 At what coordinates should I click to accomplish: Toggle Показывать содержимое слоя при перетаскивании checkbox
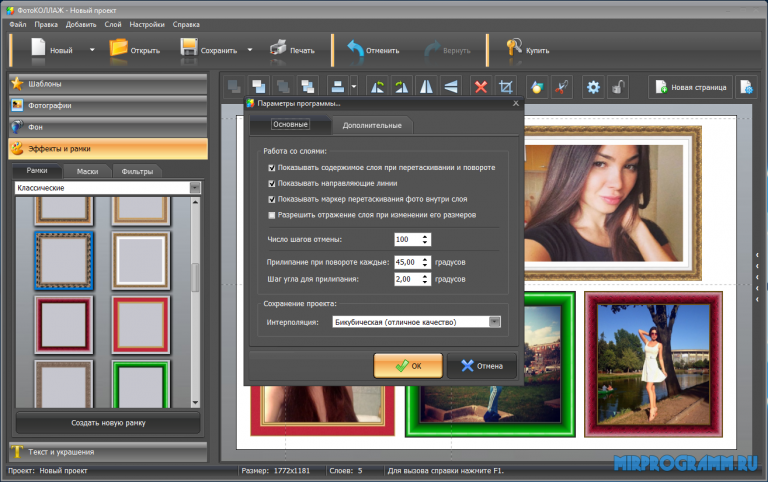coord(272,168)
